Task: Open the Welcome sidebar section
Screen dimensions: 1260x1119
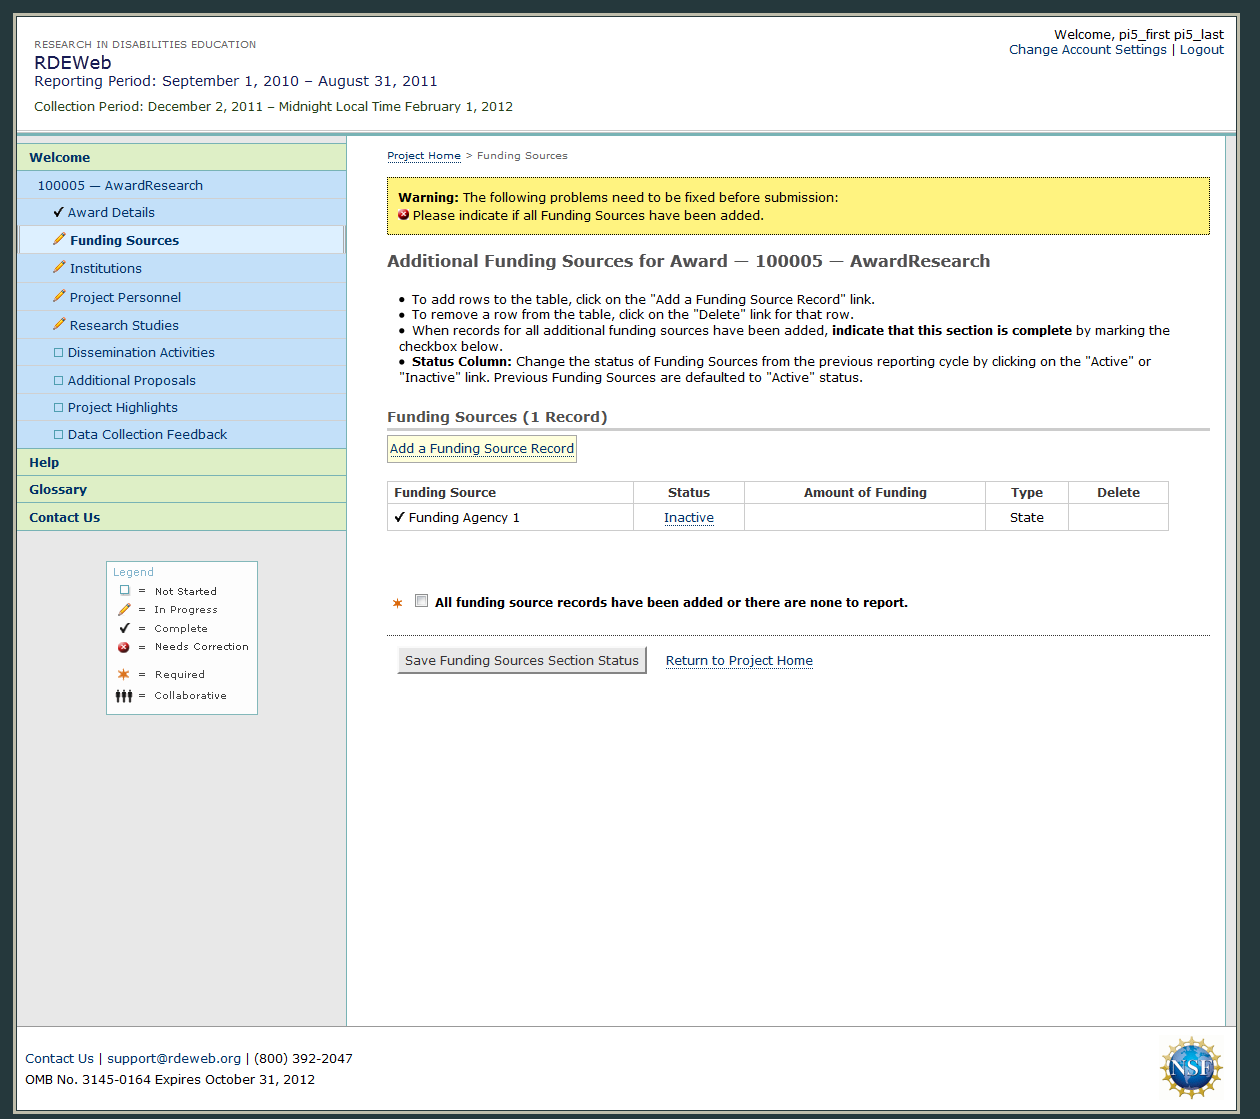Action: point(60,157)
